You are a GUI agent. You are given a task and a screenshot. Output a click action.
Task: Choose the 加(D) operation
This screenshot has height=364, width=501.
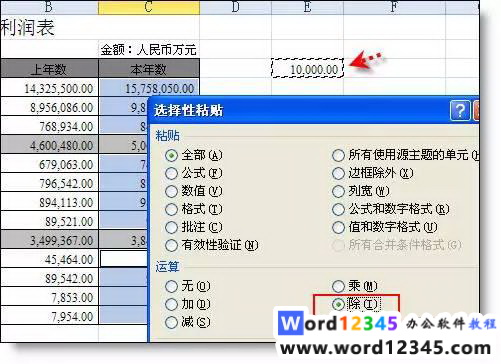[x=188, y=304]
